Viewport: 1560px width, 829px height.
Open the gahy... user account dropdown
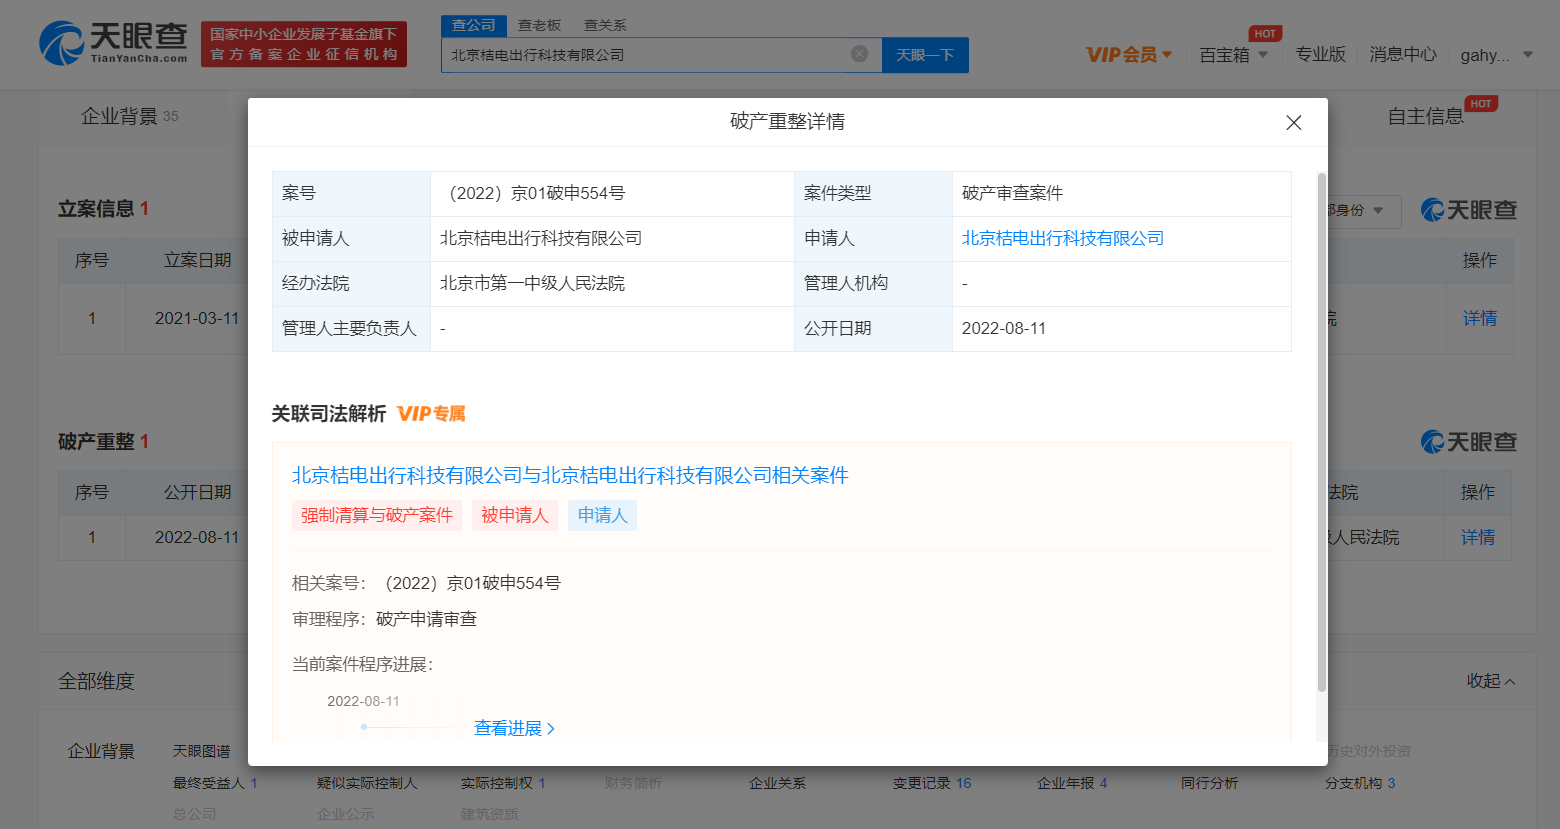point(1496,55)
